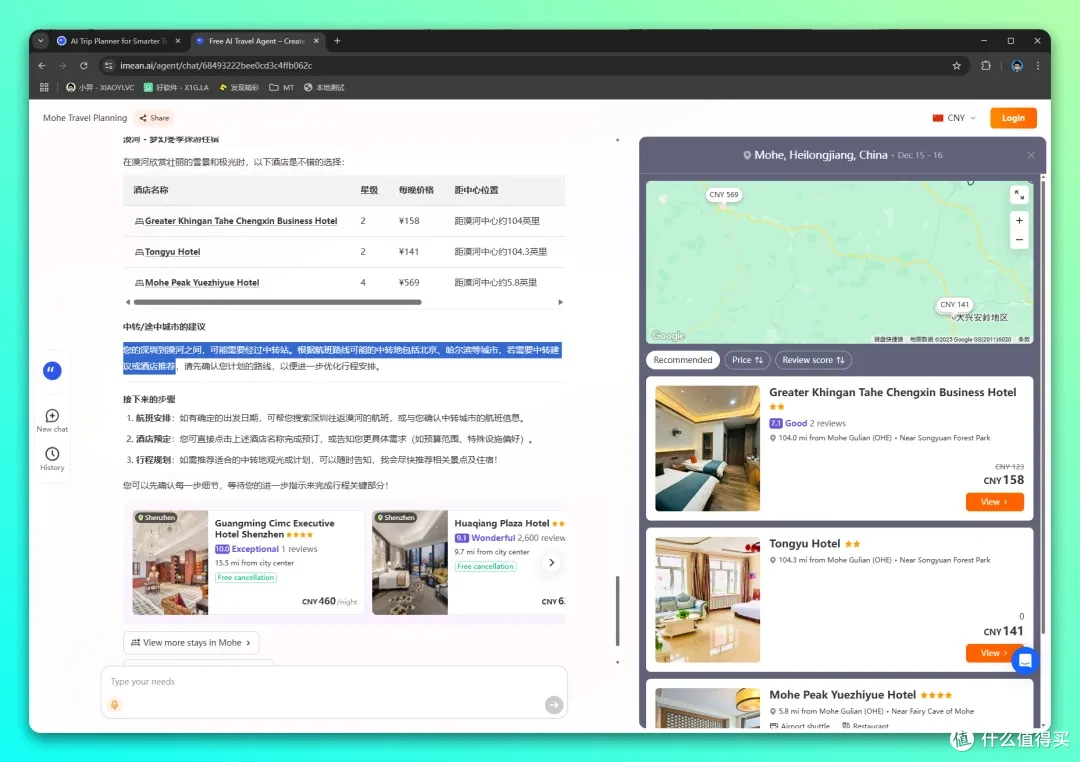Open Guangming Cimc Executive Hotel card
This screenshot has width=1080, height=762.
pos(247,562)
